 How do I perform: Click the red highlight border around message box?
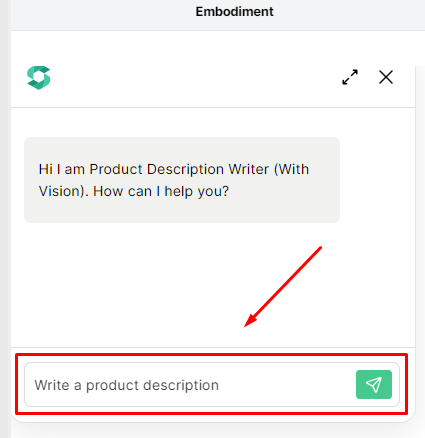click(x=212, y=355)
